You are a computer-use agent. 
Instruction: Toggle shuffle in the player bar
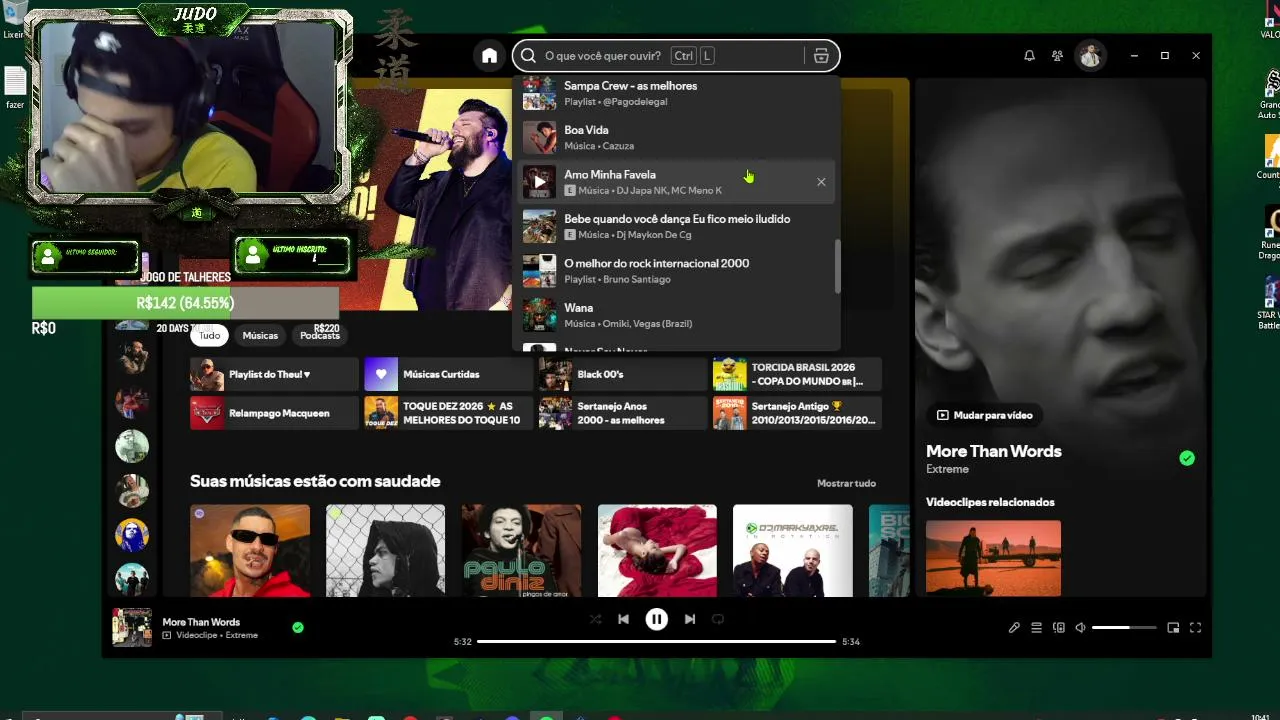596,619
